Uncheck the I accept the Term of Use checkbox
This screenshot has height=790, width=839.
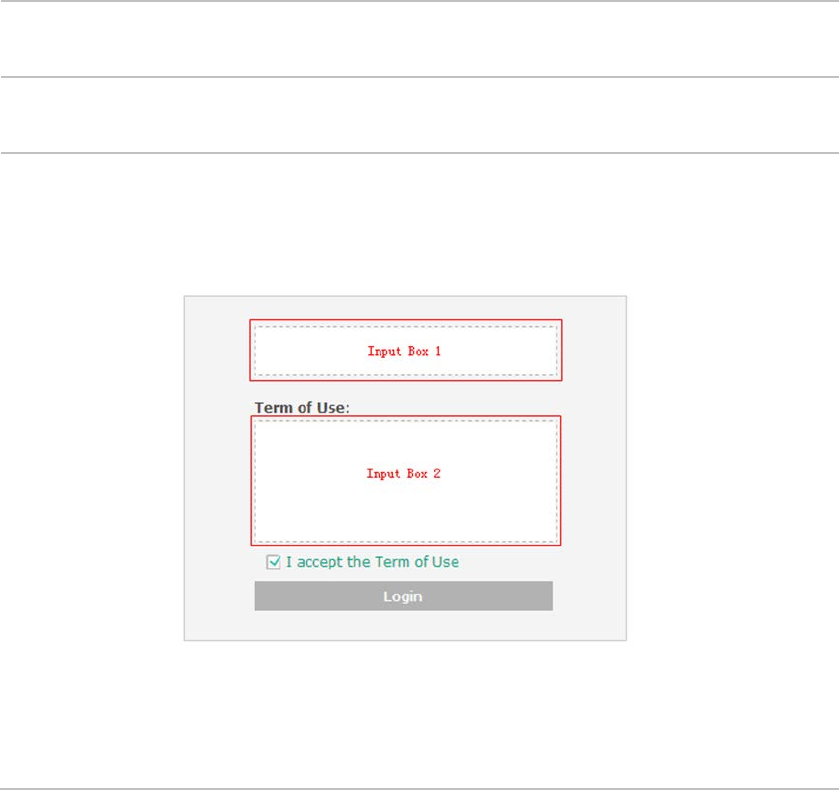(273, 562)
